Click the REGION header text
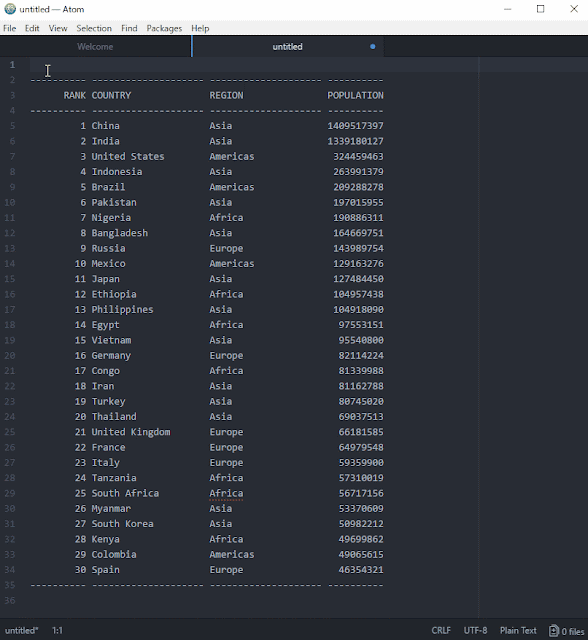Screen dimensions: 588x640 pos(226,95)
